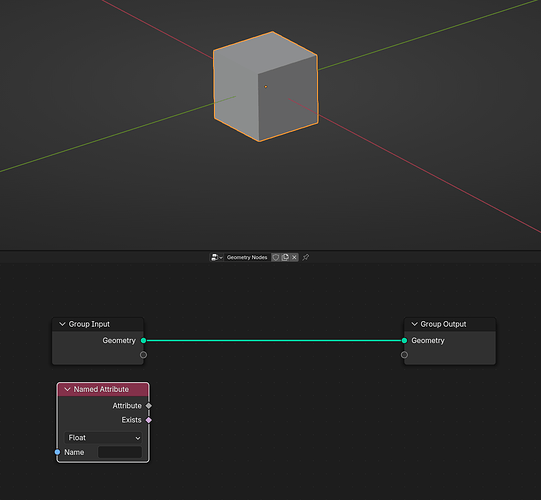Click the Geometry Nodes name field
The image size is (541, 500).
(x=247, y=257)
